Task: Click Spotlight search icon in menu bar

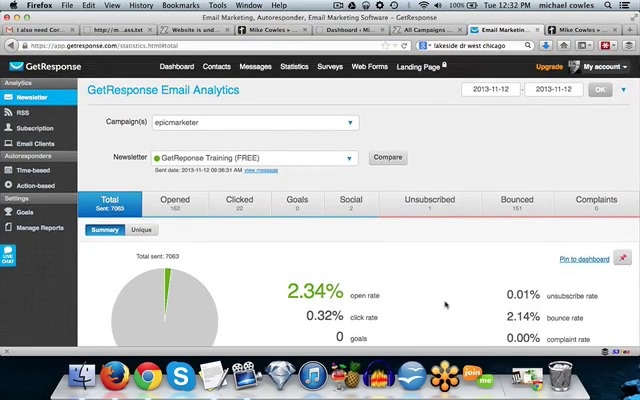Action: (x=608, y=5)
